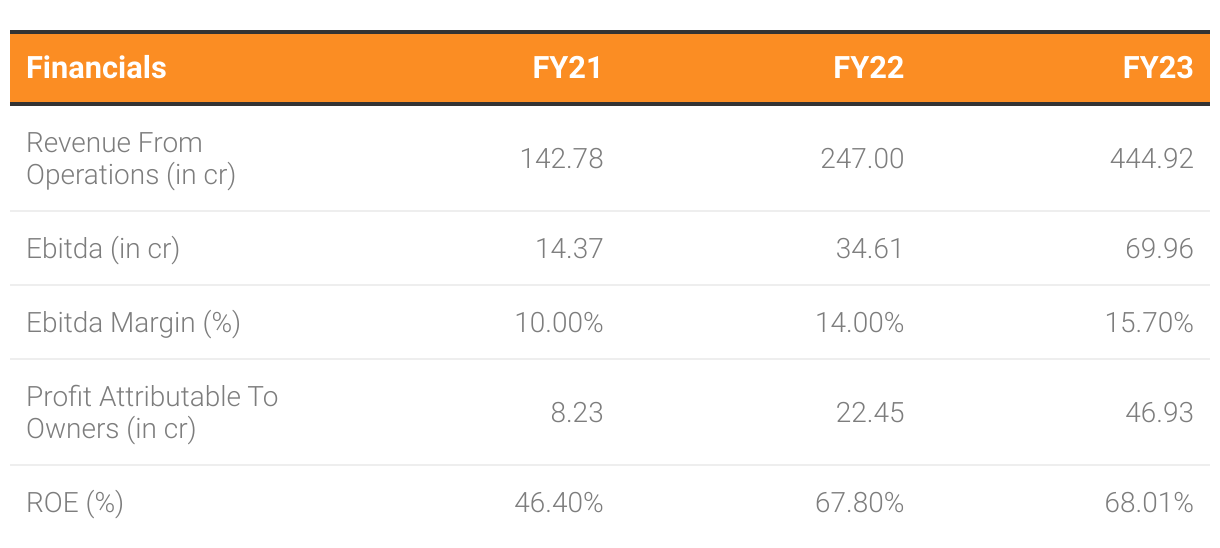Click FY22 revenue value 247.00

point(860,158)
